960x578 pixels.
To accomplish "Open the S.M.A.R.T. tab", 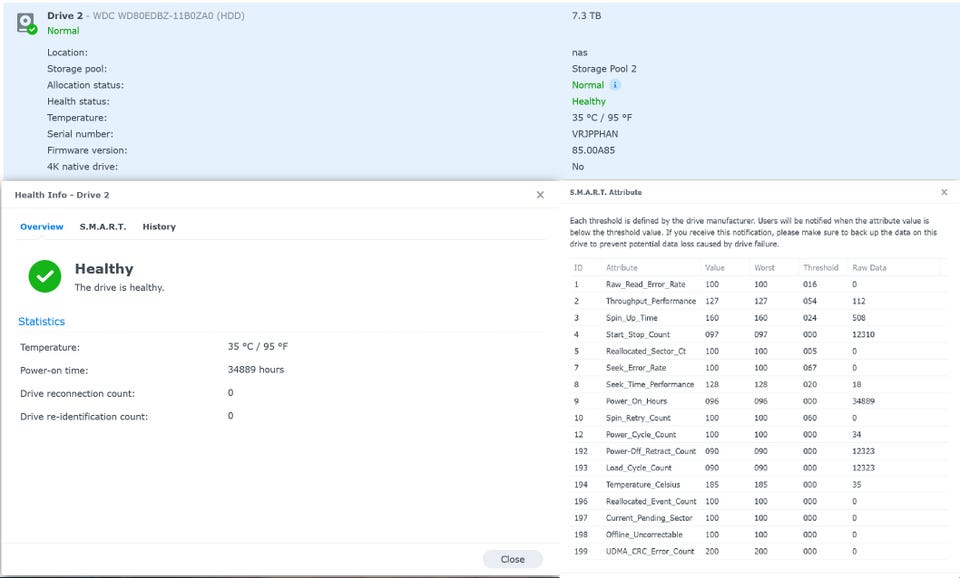I will [103, 227].
